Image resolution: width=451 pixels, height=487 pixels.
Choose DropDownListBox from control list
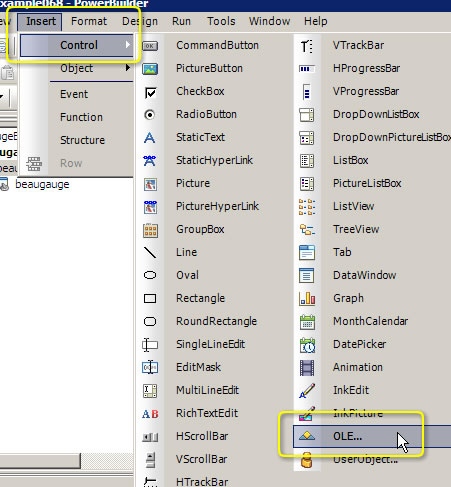pos(376,114)
